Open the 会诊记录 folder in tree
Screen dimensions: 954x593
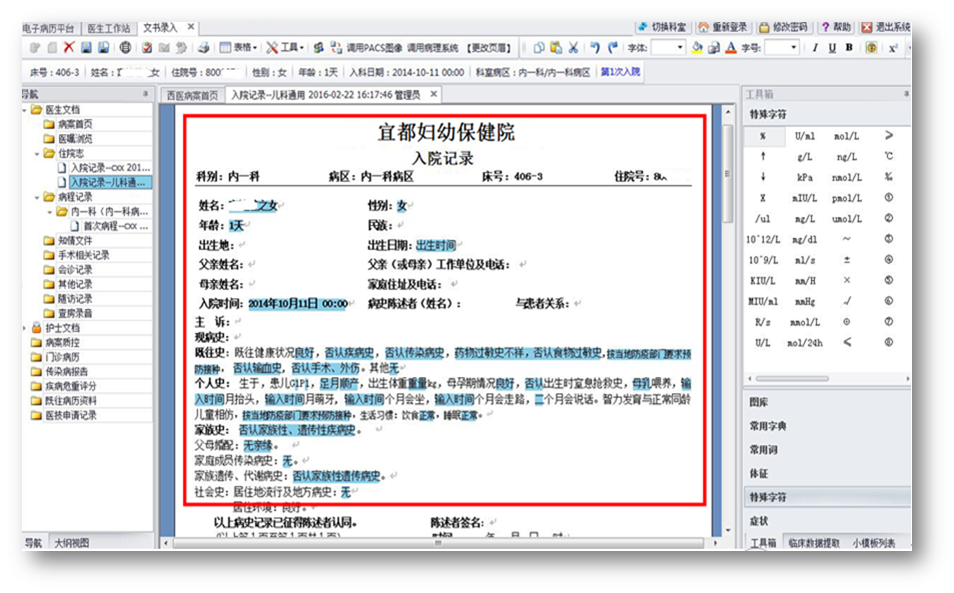[x=74, y=270]
